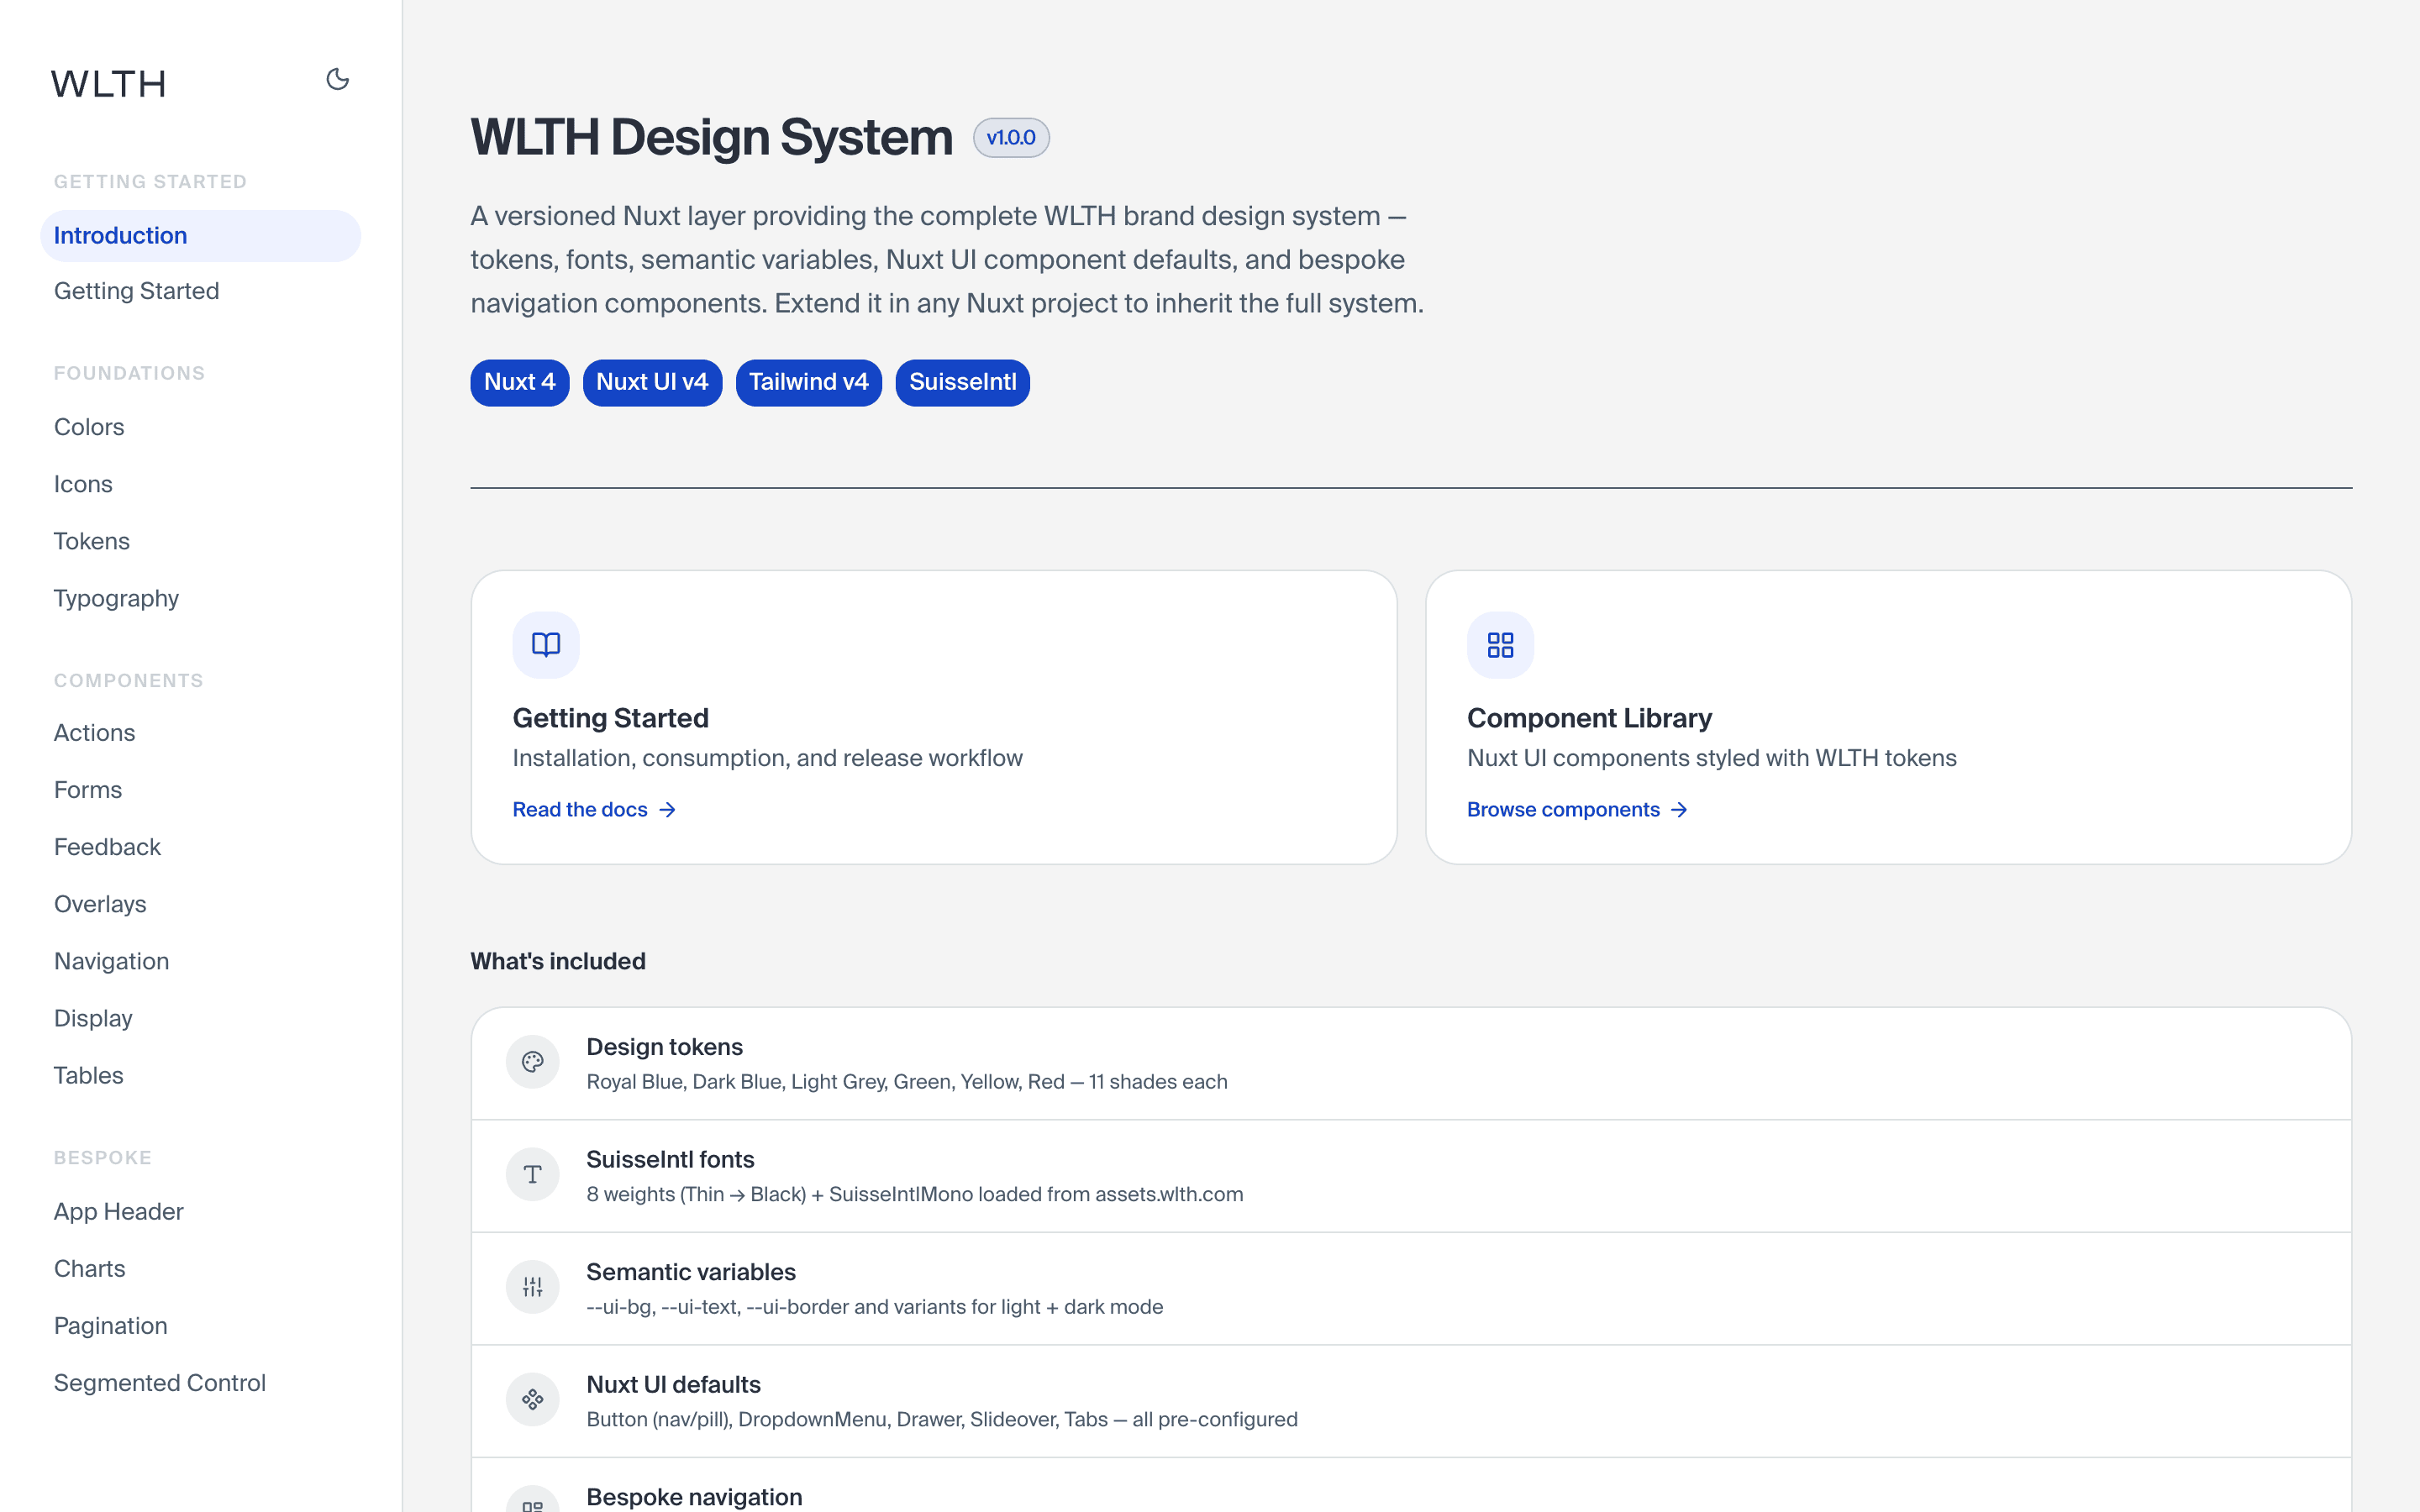Click the Design tokens row title
The image size is (2420, 1512).
click(x=665, y=1047)
